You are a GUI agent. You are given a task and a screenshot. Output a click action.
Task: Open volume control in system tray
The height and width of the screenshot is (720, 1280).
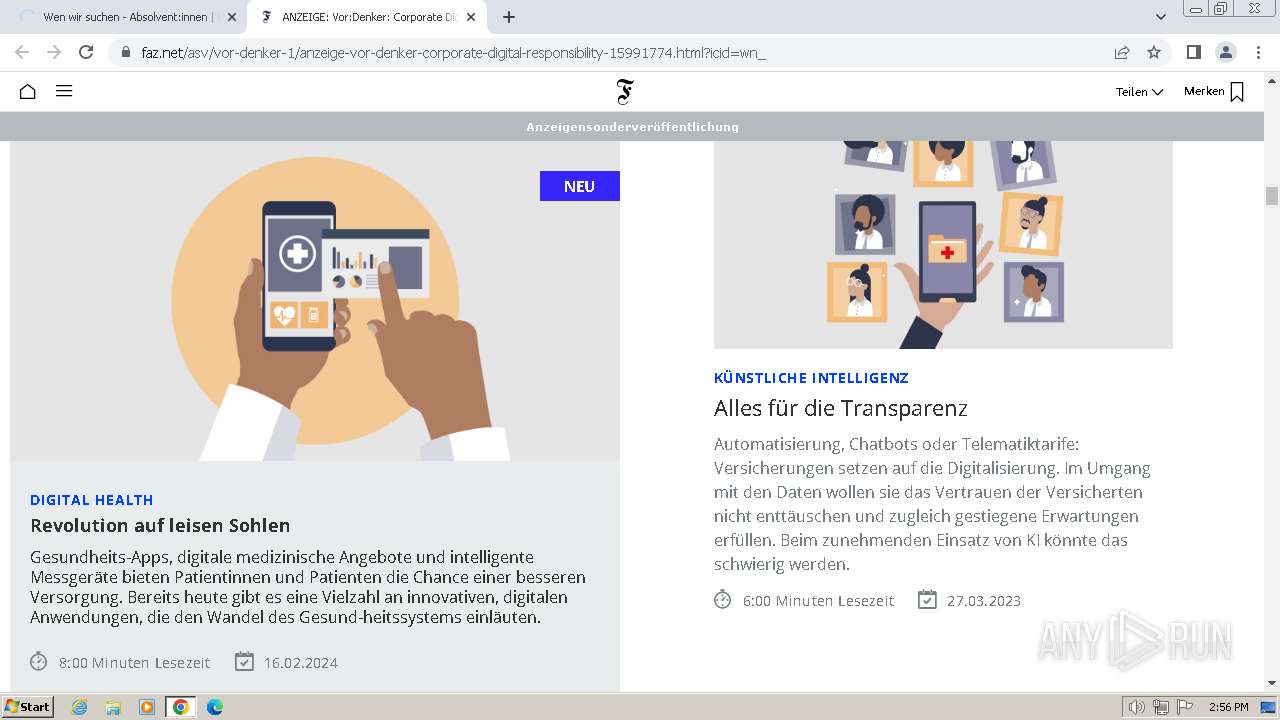coord(1137,707)
